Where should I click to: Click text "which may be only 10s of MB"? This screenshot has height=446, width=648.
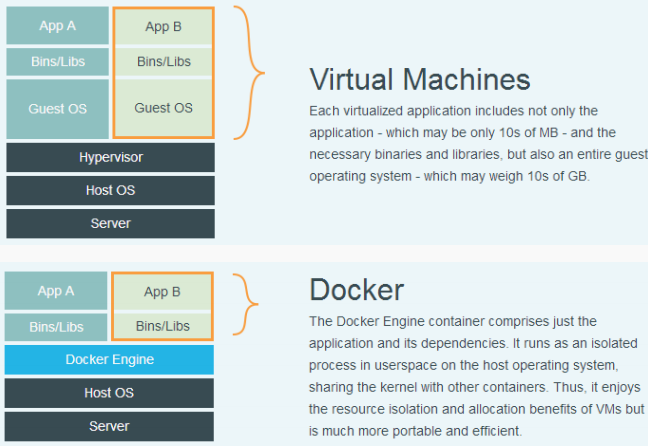(472, 133)
